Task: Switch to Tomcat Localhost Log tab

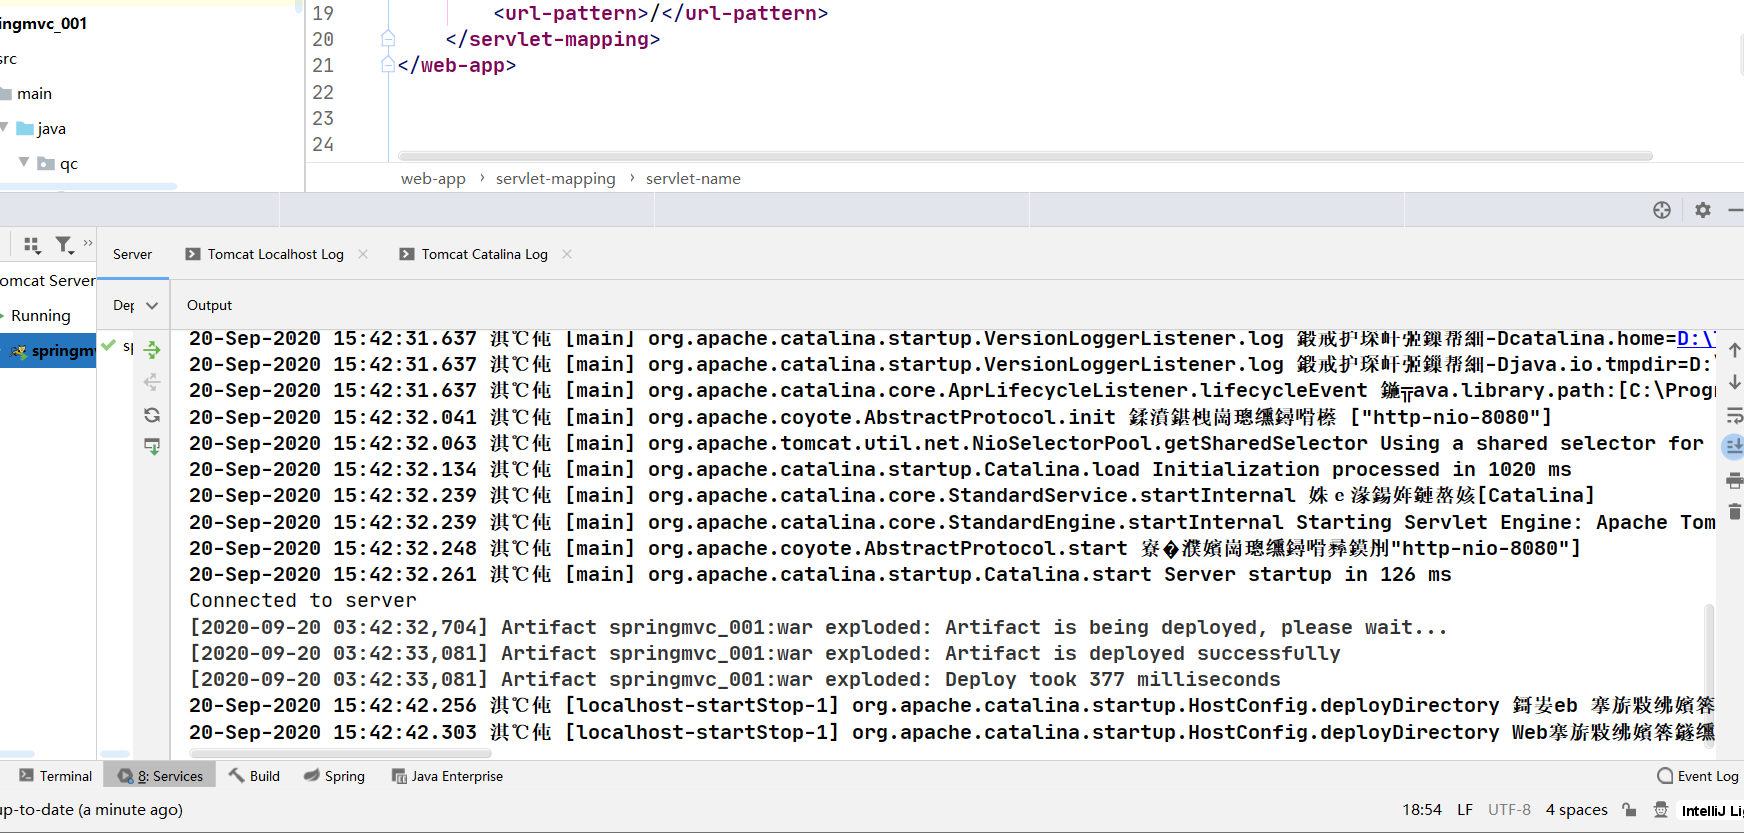Action: tap(265, 254)
